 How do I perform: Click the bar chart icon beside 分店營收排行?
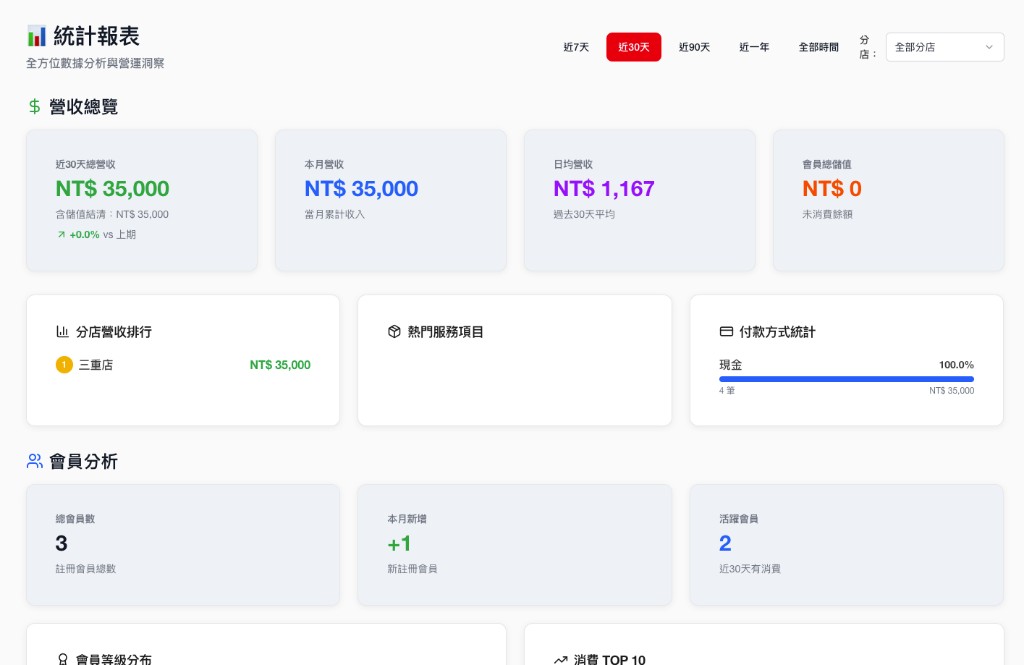(61, 332)
